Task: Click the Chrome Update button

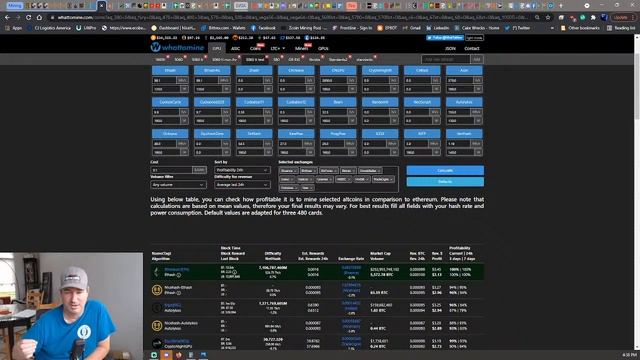Action: [x=622, y=18]
